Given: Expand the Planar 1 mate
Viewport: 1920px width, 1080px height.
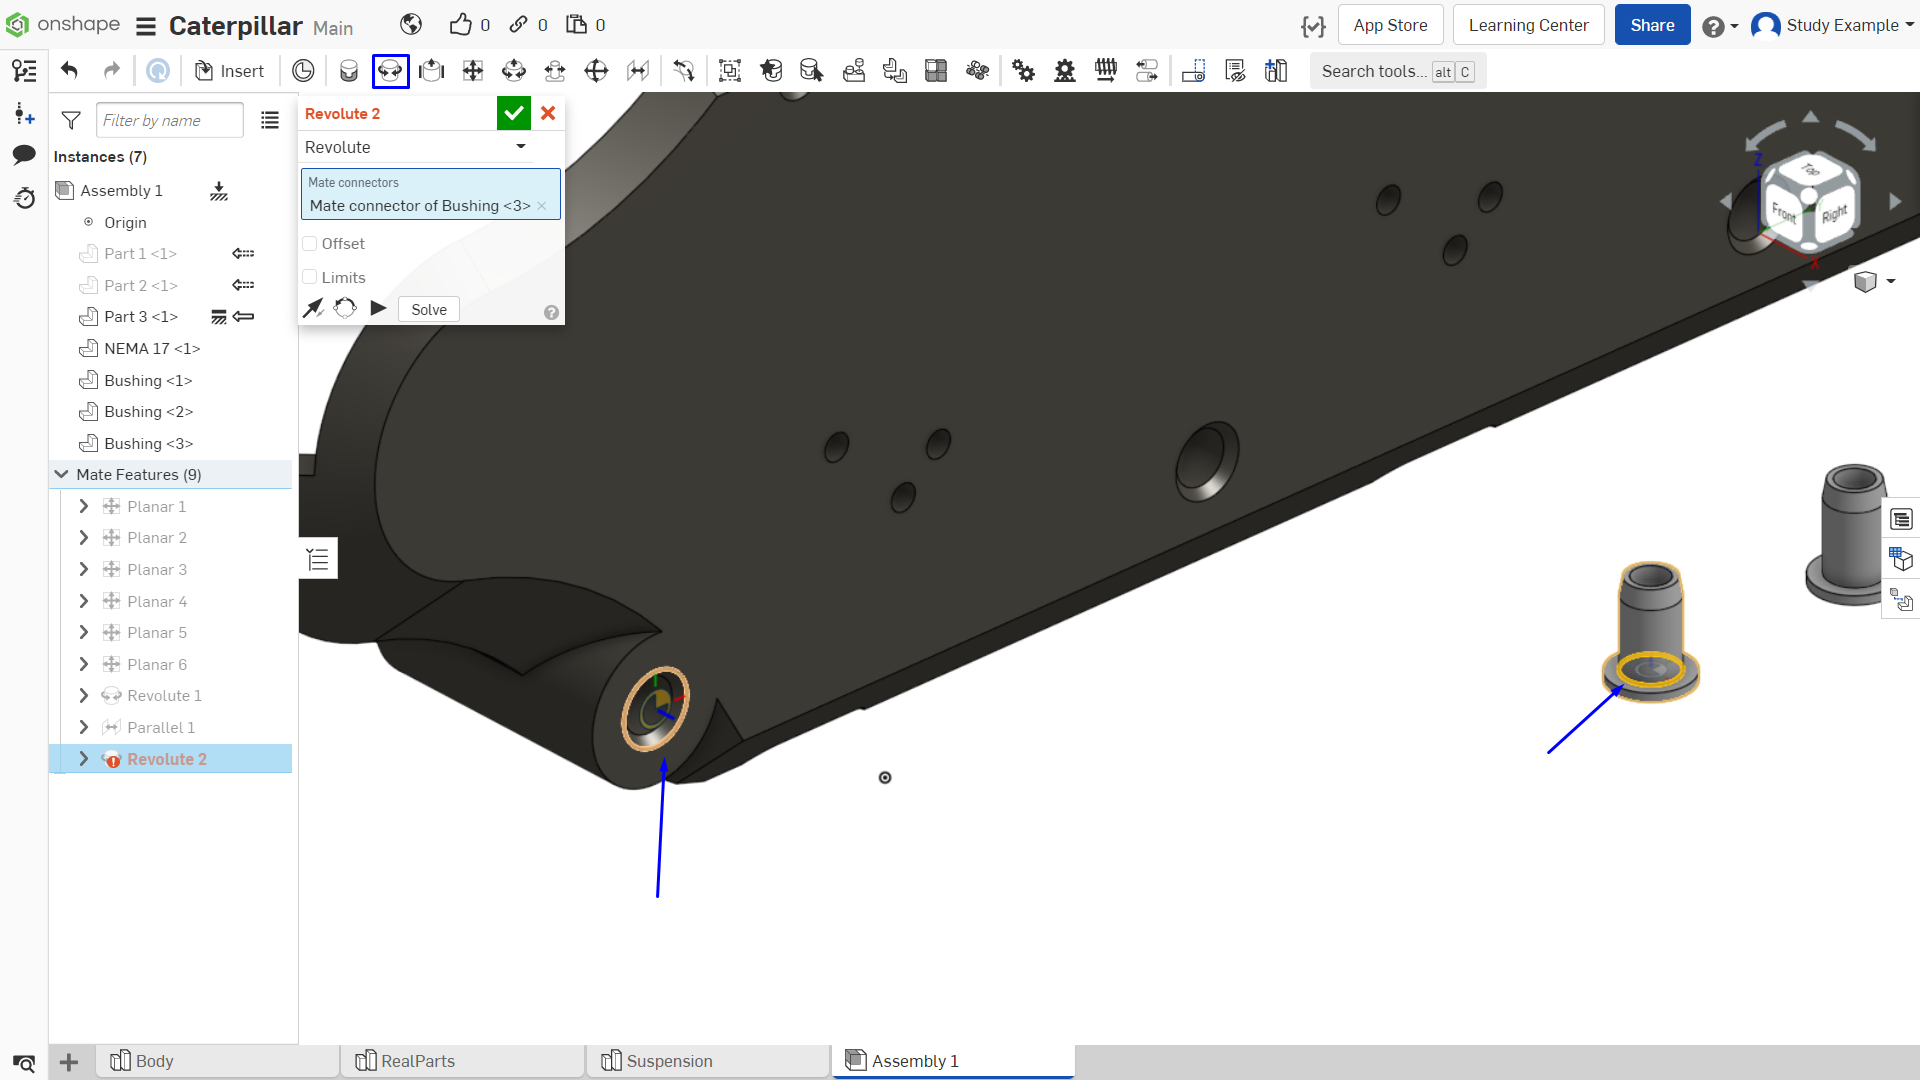Looking at the screenshot, I should tap(84, 506).
